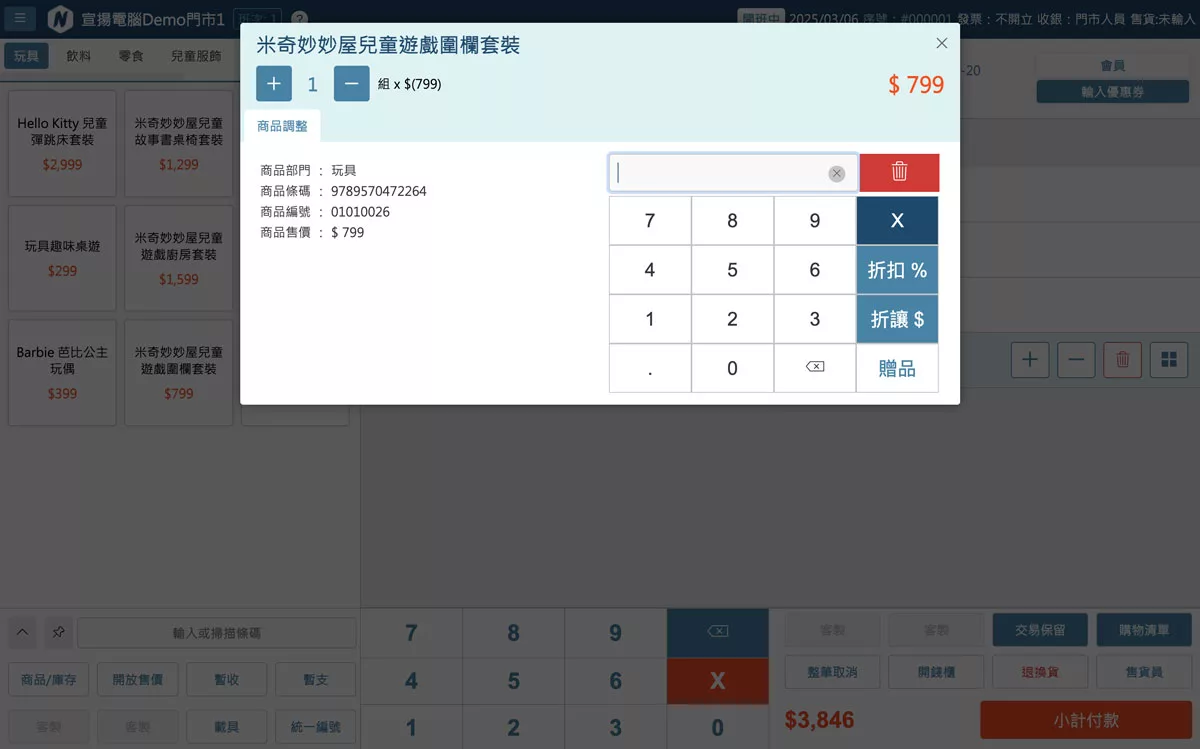The height and width of the screenshot is (749, 1200).
Task: Click the plus icon in the cart toolbar
Action: coord(1030,359)
